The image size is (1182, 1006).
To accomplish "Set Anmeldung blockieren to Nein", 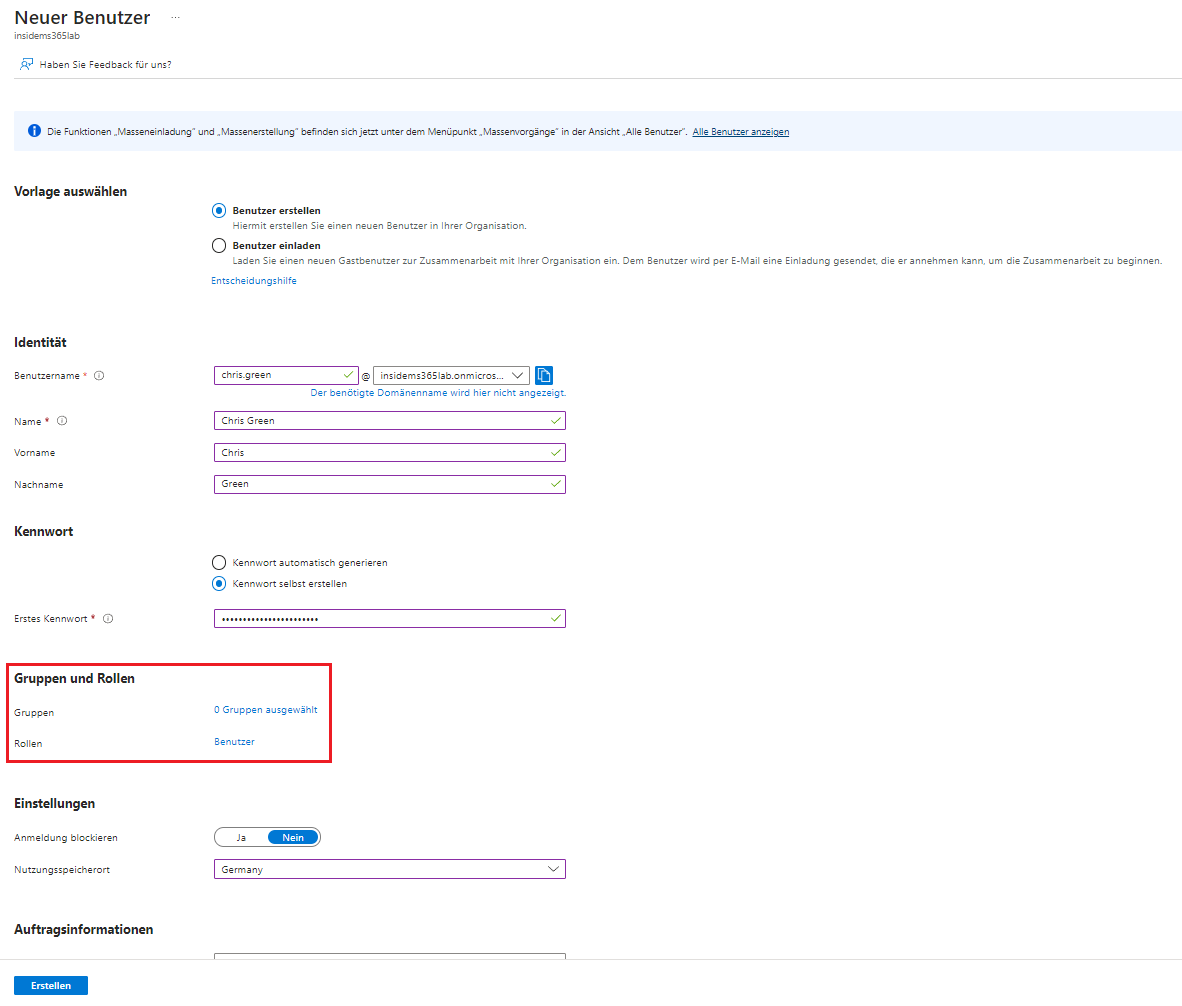I will 293,838.
